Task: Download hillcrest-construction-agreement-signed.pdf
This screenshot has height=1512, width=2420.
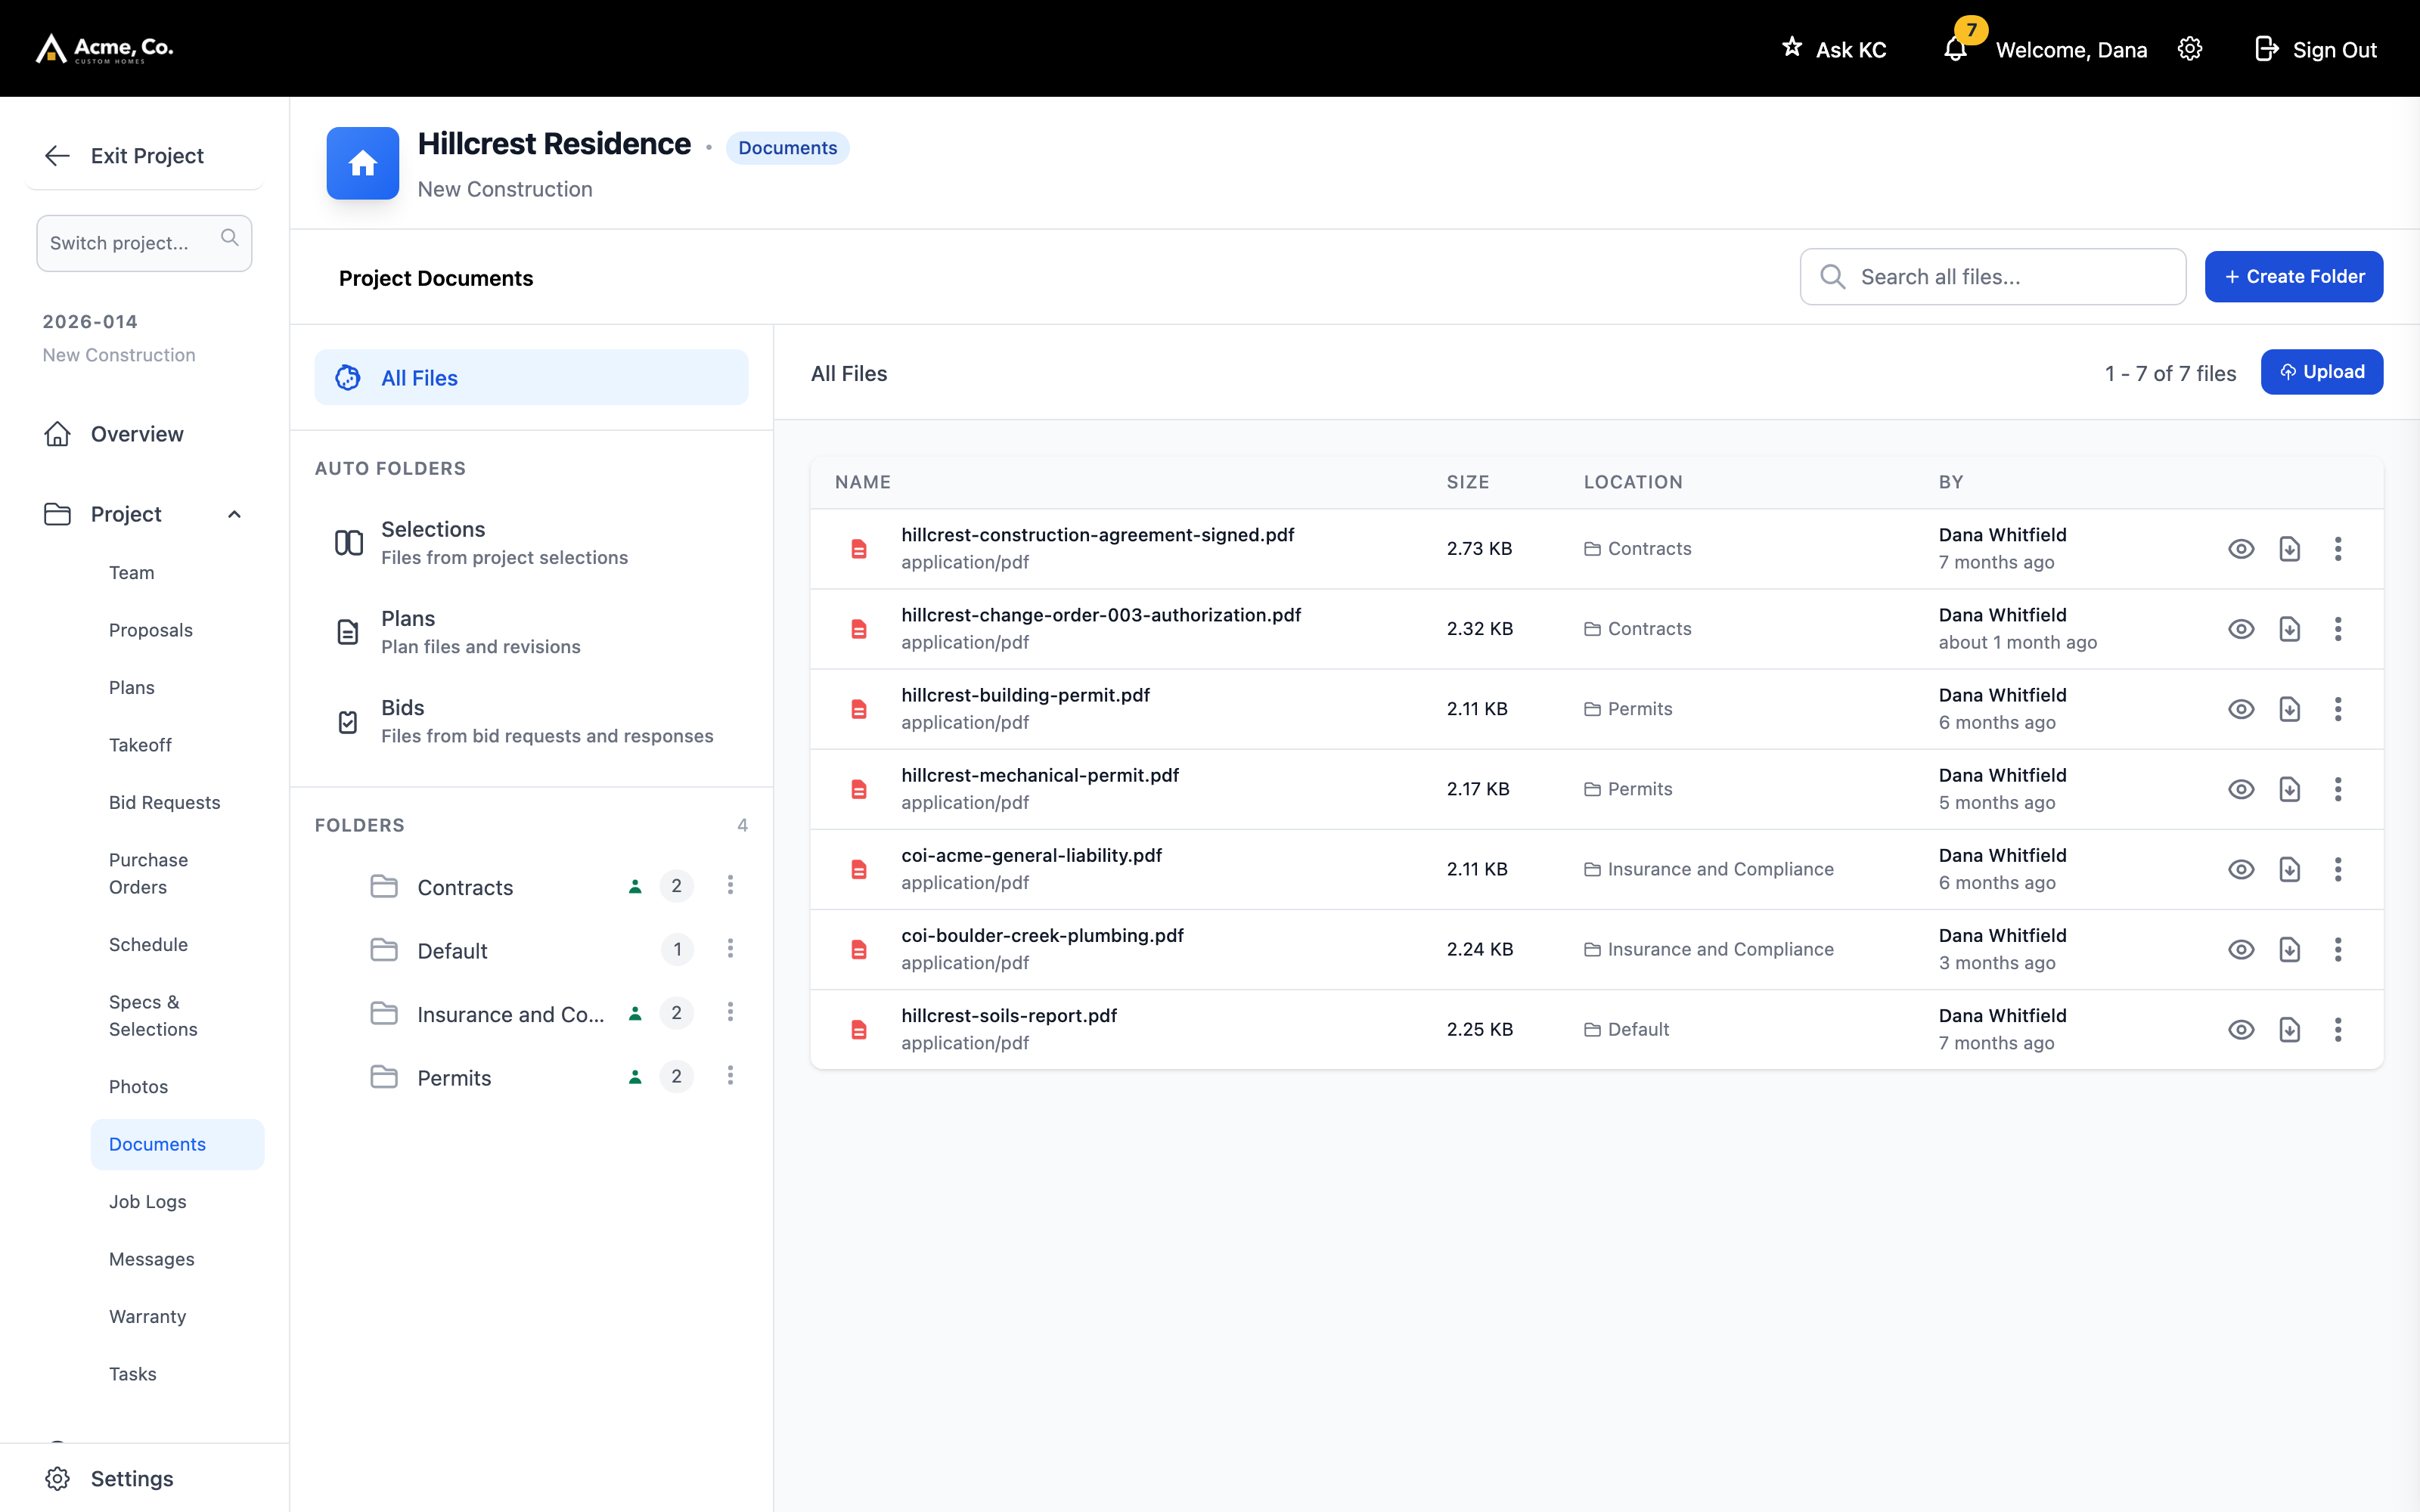Action: [2289, 549]
